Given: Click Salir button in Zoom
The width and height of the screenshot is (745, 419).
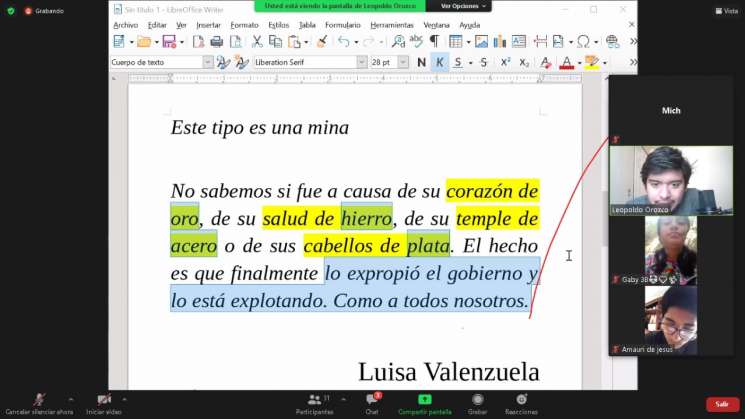Looking at the screenshot, I should coord(722,404).
